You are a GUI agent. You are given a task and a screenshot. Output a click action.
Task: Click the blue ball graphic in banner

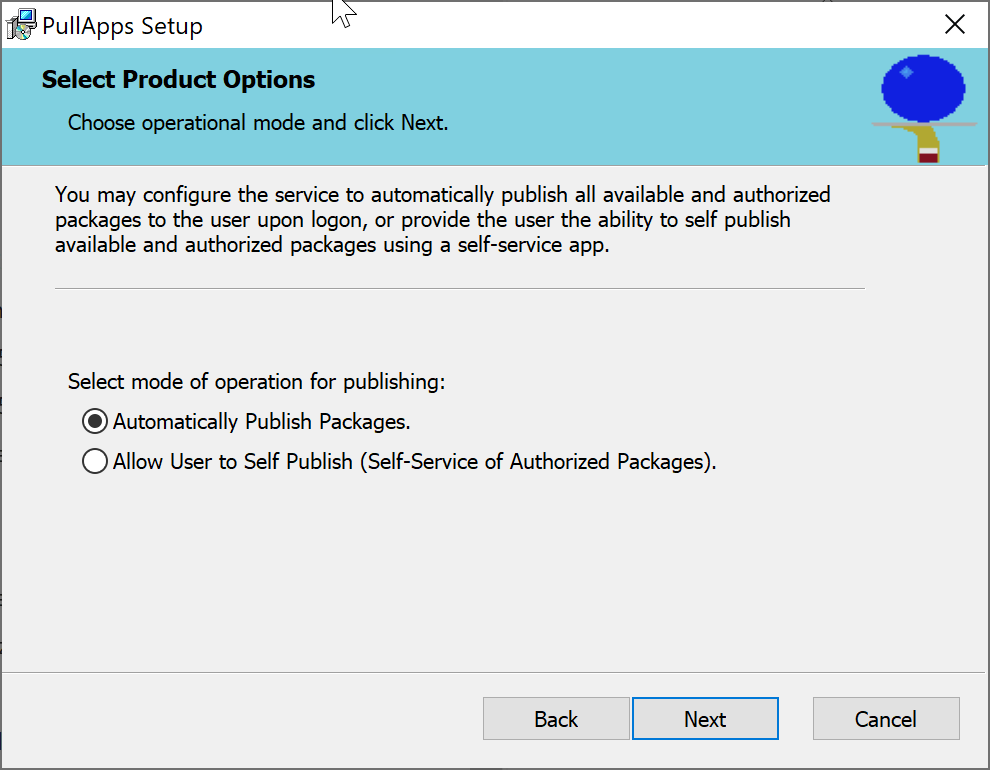pyautogui.click(x=923, y=88)
